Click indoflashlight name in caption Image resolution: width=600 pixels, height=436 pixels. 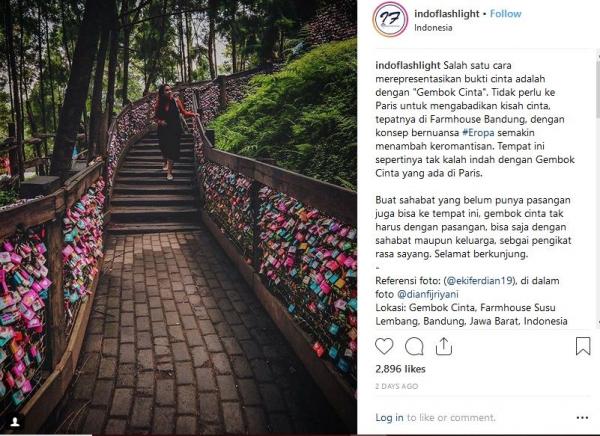[x=408, y=65]
